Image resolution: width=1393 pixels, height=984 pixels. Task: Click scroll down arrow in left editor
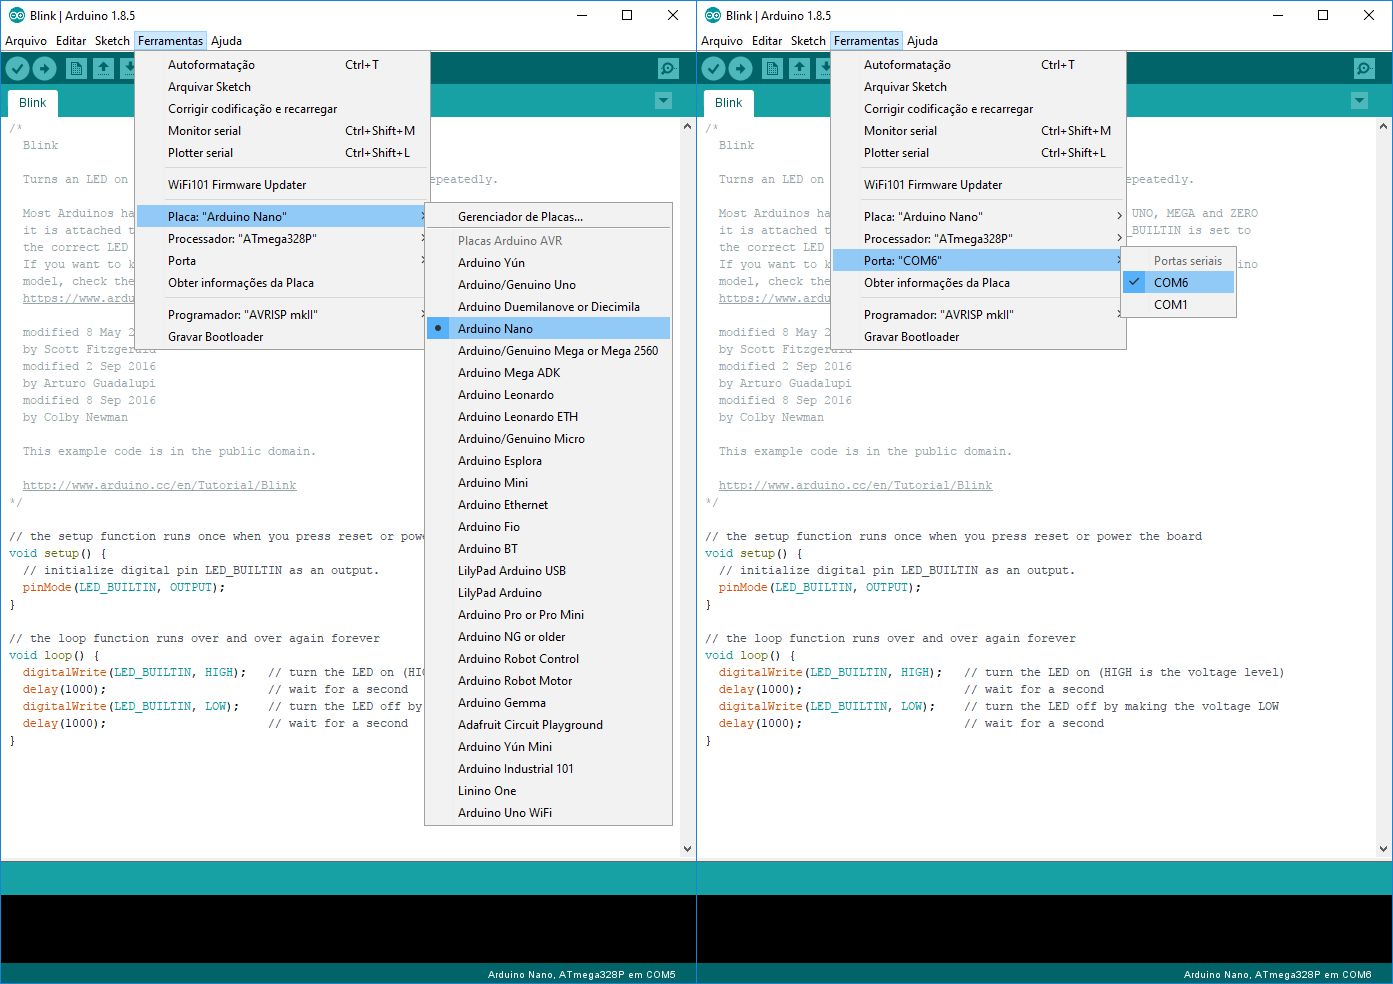687,849
